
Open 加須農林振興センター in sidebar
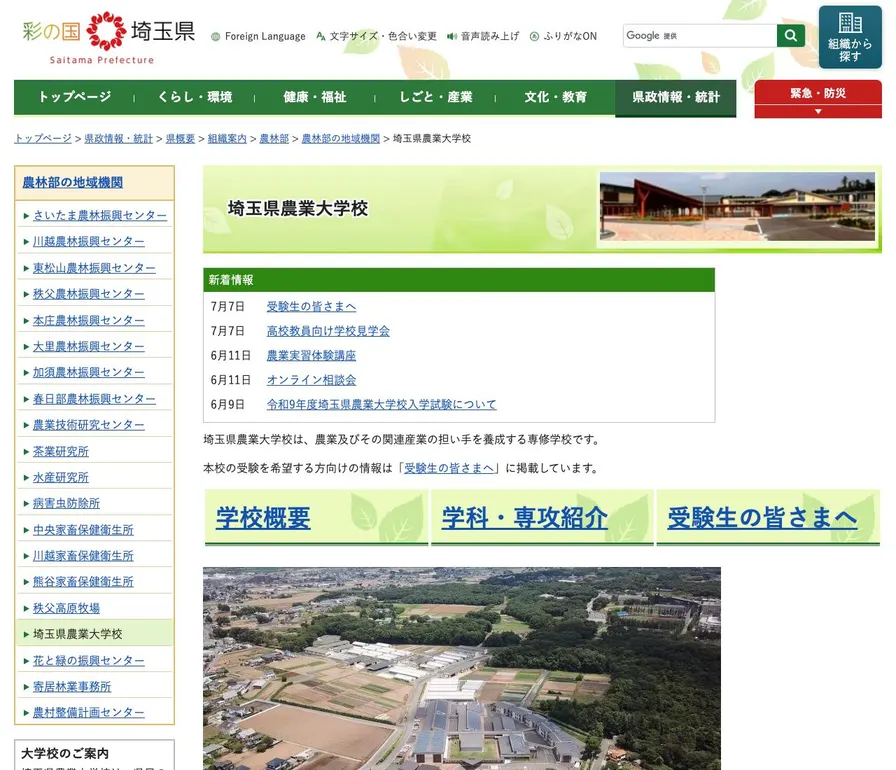coord(89,372)
